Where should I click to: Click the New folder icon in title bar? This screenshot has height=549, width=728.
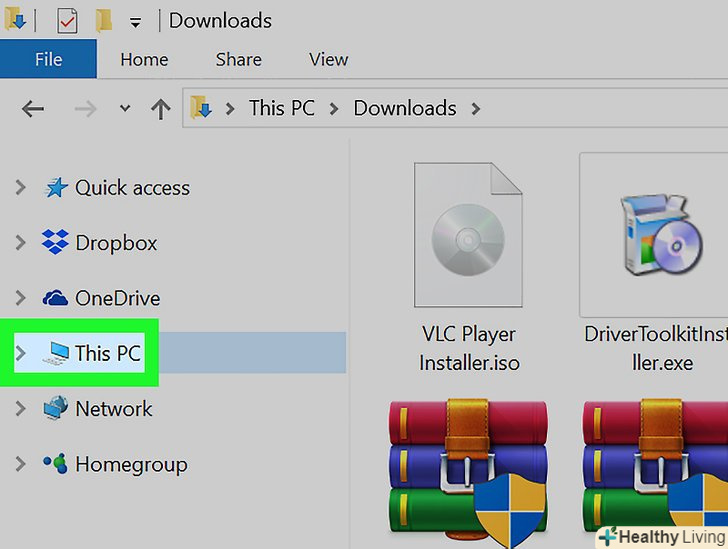coord(104,20)
